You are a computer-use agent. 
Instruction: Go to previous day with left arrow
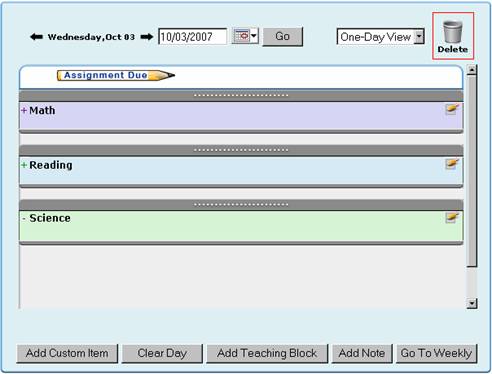tap(36, 37)
